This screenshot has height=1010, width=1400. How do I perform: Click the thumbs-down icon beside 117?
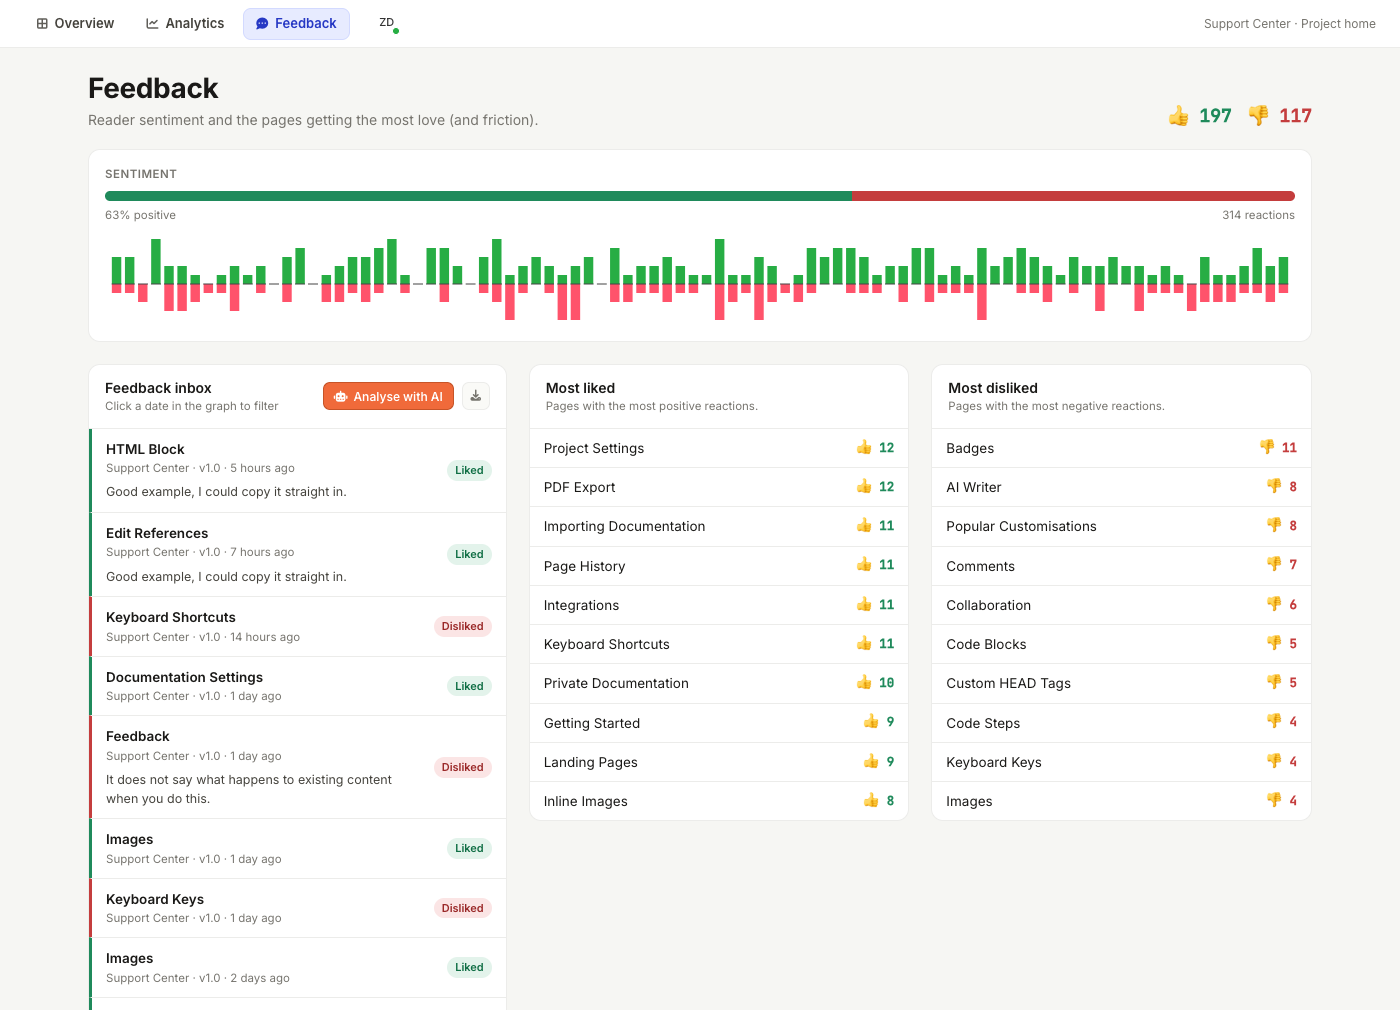[x=1258, y=116]
